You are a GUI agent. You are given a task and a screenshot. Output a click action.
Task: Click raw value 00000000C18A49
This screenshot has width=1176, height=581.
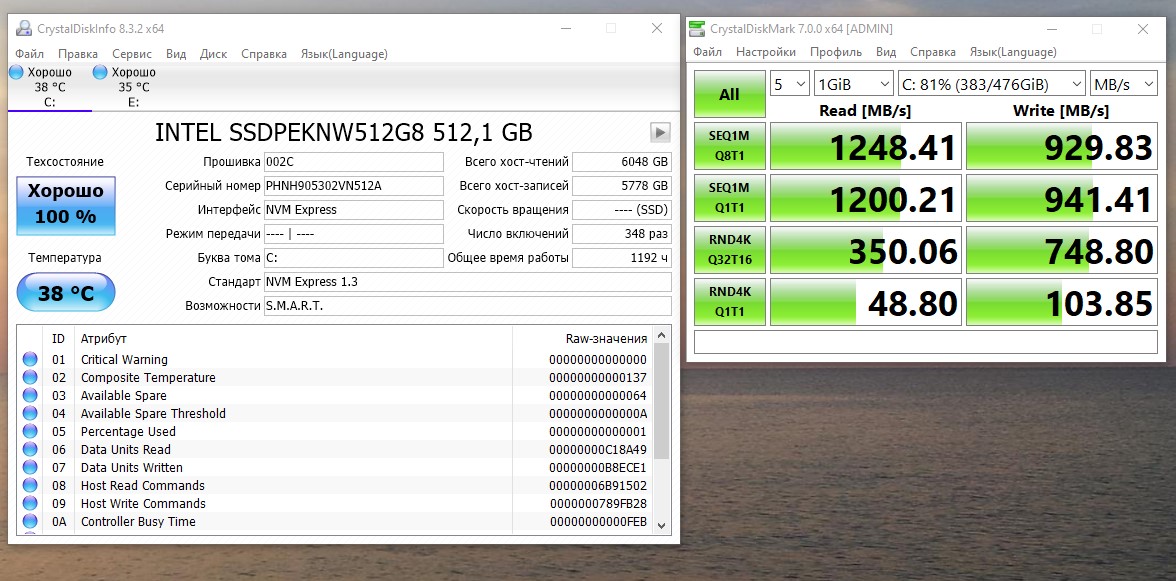pyautogui.click(x=598, y=450)
